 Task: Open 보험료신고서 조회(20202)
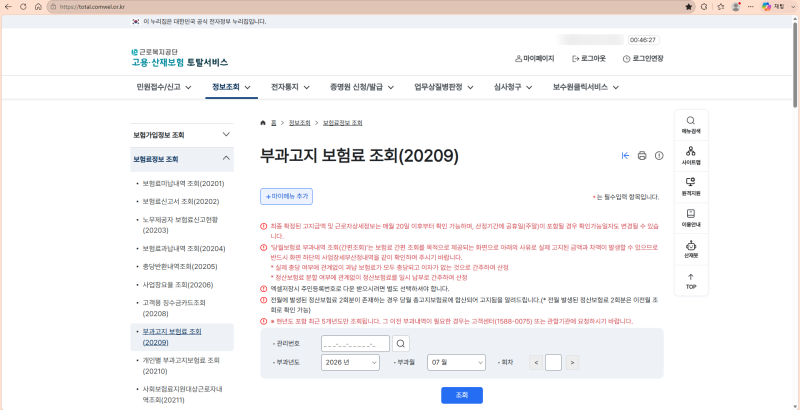point(181,201)
